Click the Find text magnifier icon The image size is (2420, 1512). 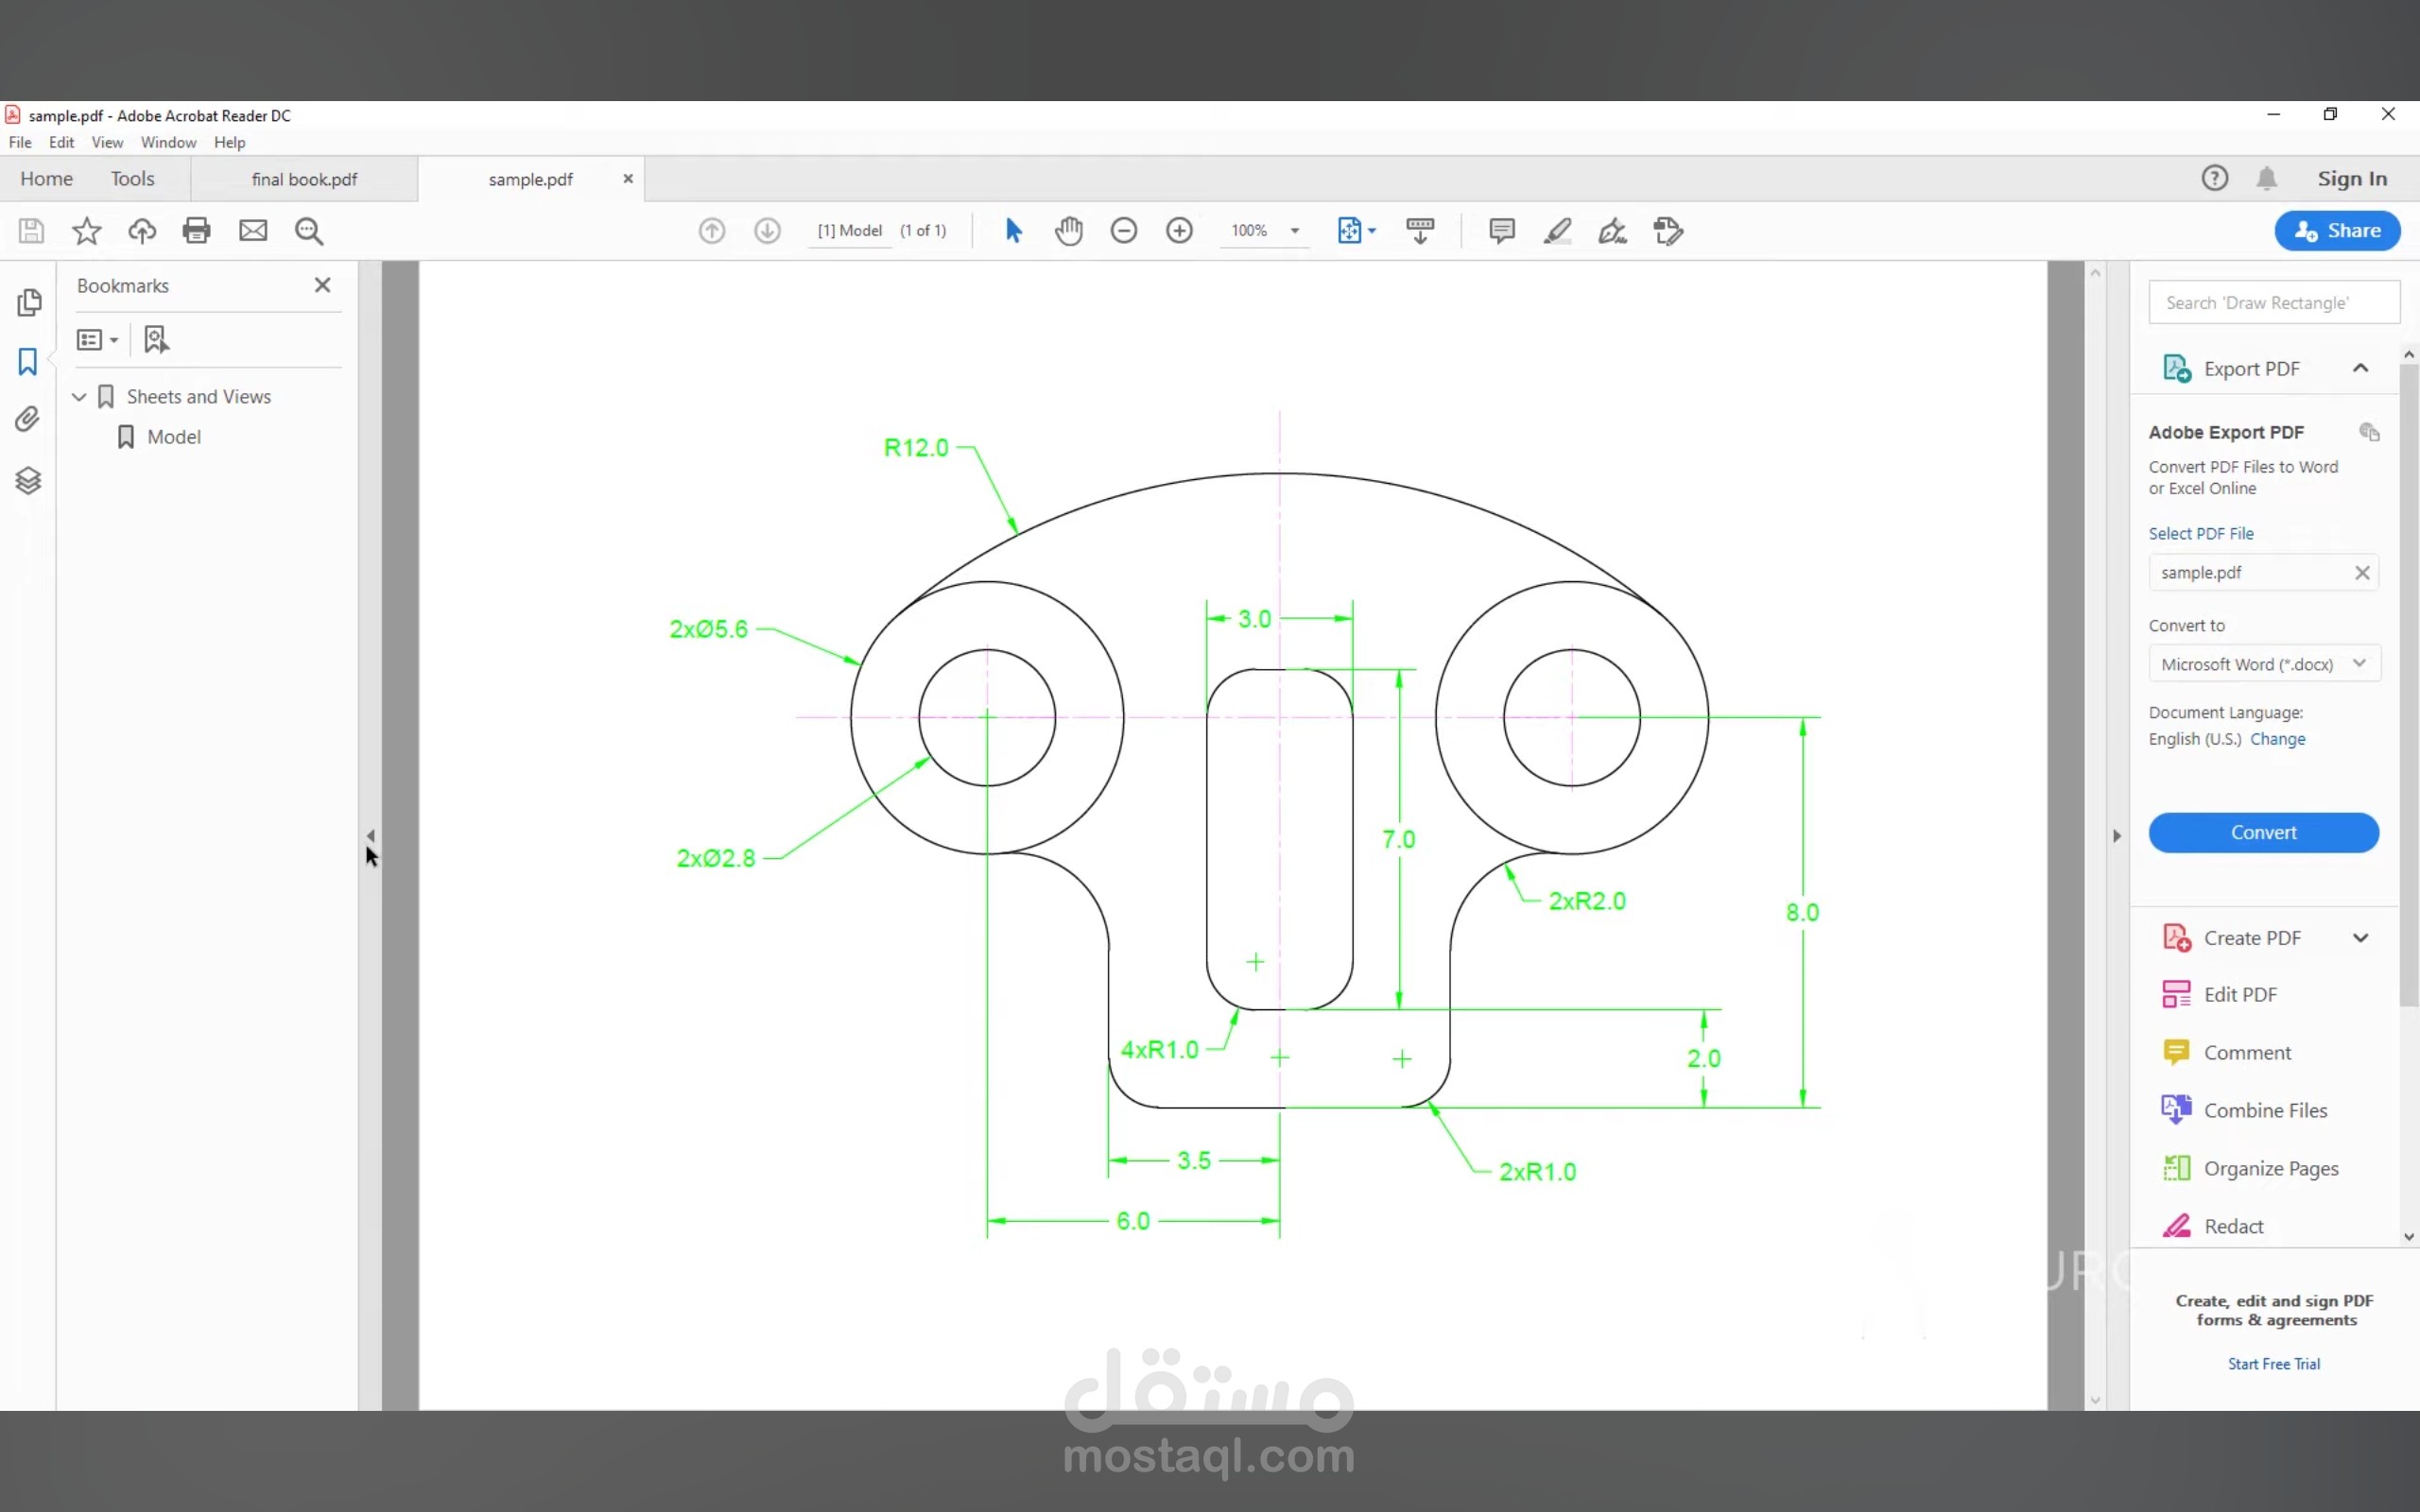pyautogui.click(x=309, y=231)
